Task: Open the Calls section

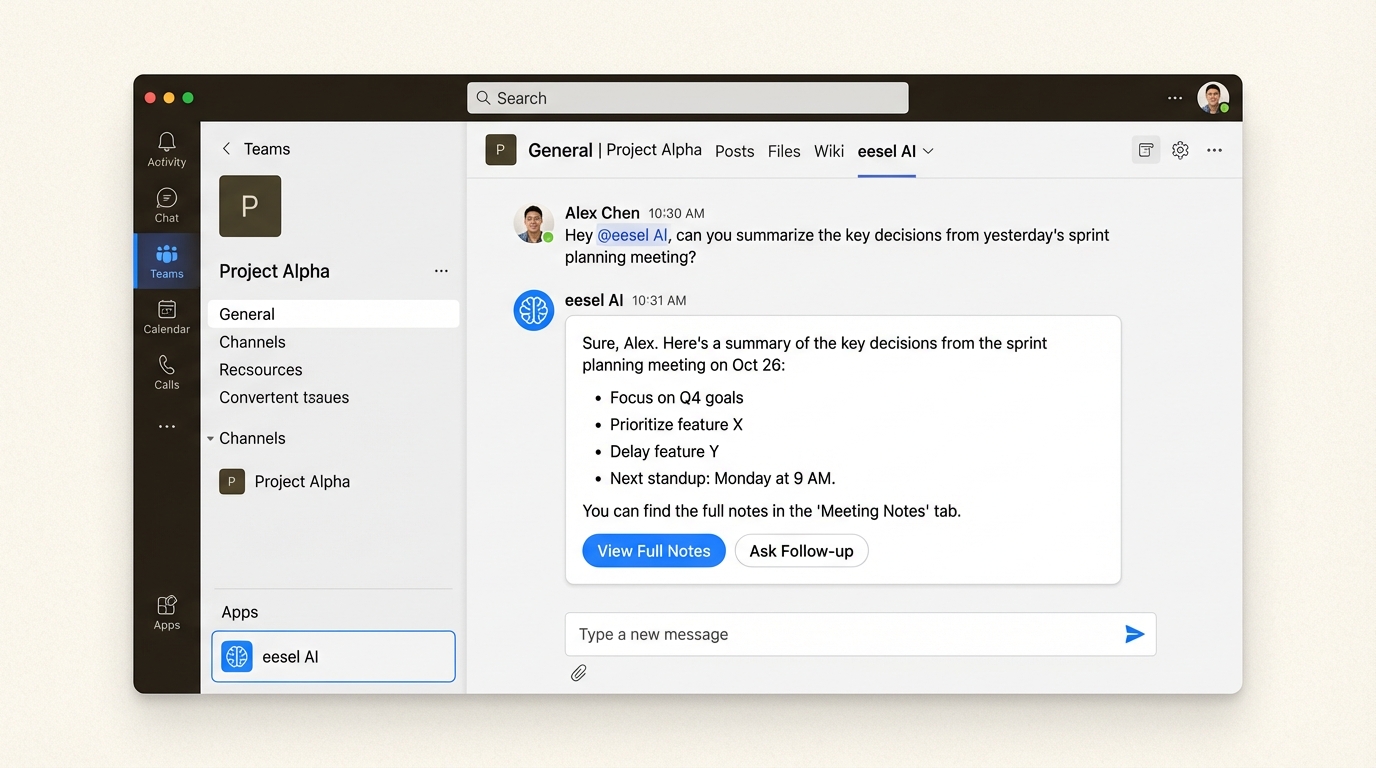Action: coord(166,373)
